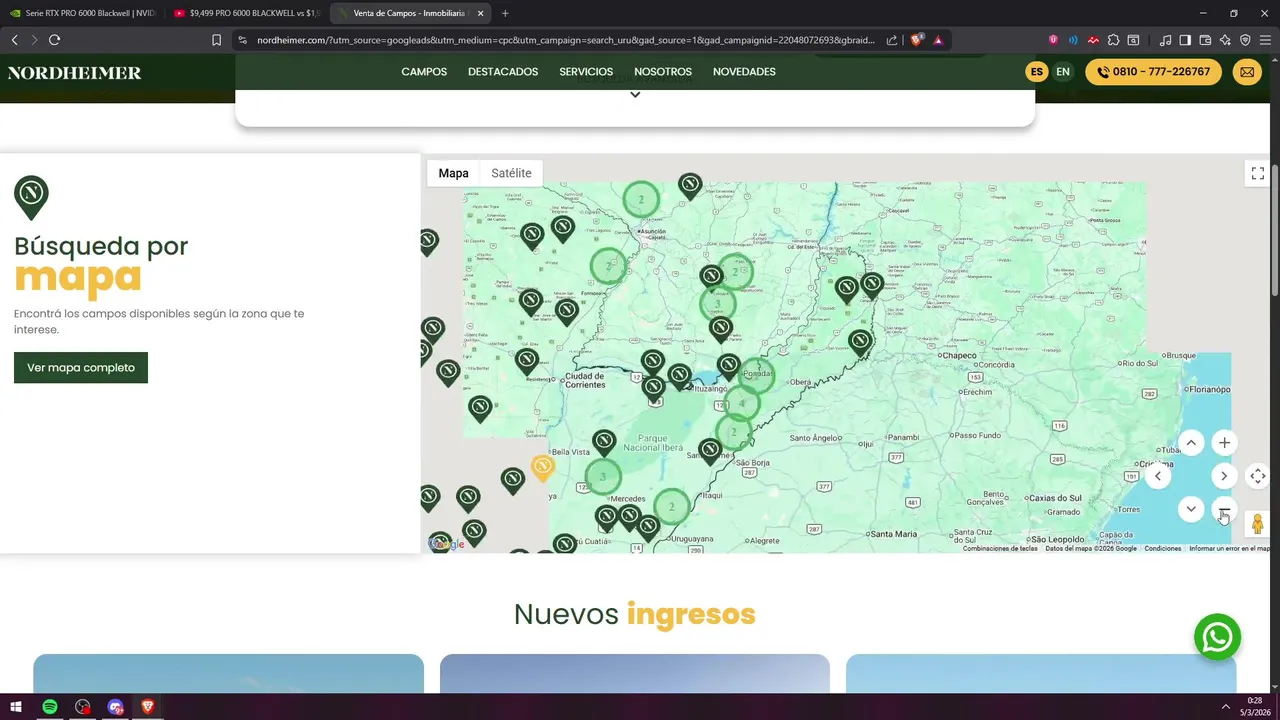Switch map to Satélite view

pos(511,173)
